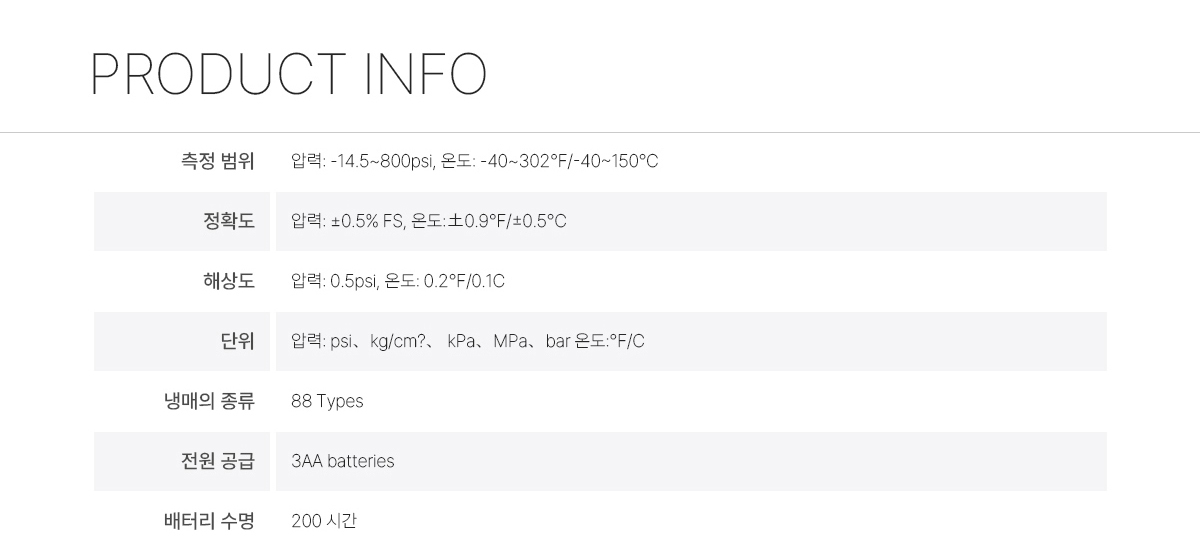Select the 0.2°F/0.1C temperature resolution text
Screen dimensions: 1200x550
point(464,281)
